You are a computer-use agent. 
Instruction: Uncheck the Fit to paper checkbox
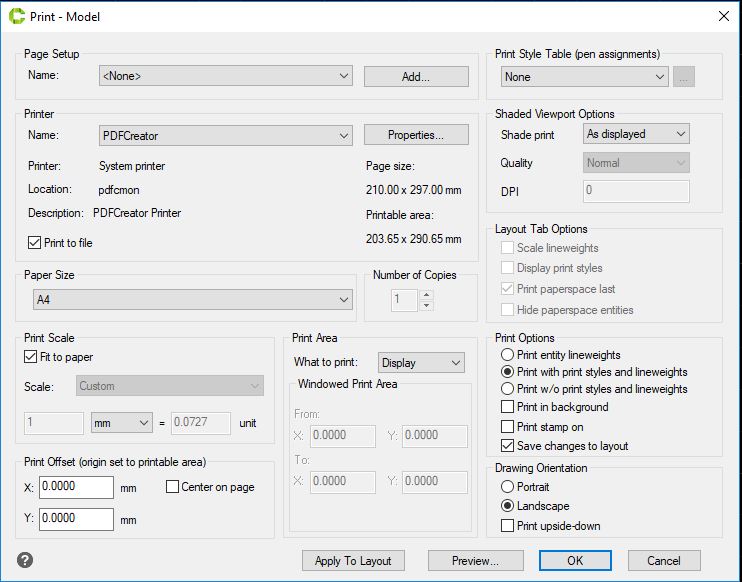tap(30, 357)
